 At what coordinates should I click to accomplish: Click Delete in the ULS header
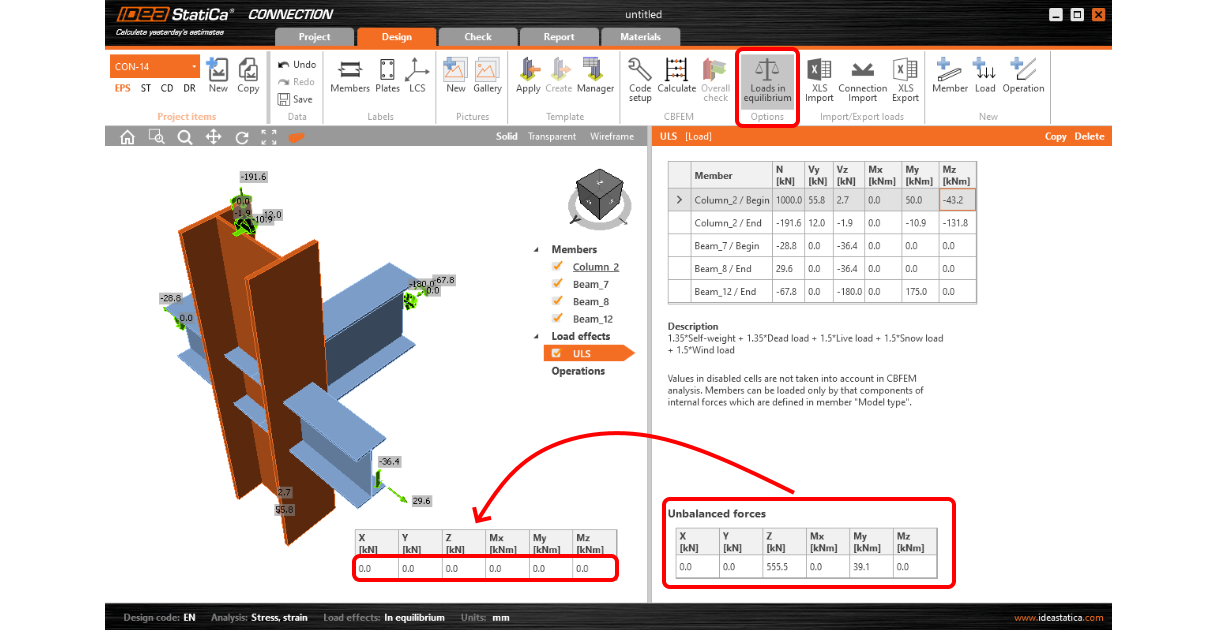coord(1089,137)
